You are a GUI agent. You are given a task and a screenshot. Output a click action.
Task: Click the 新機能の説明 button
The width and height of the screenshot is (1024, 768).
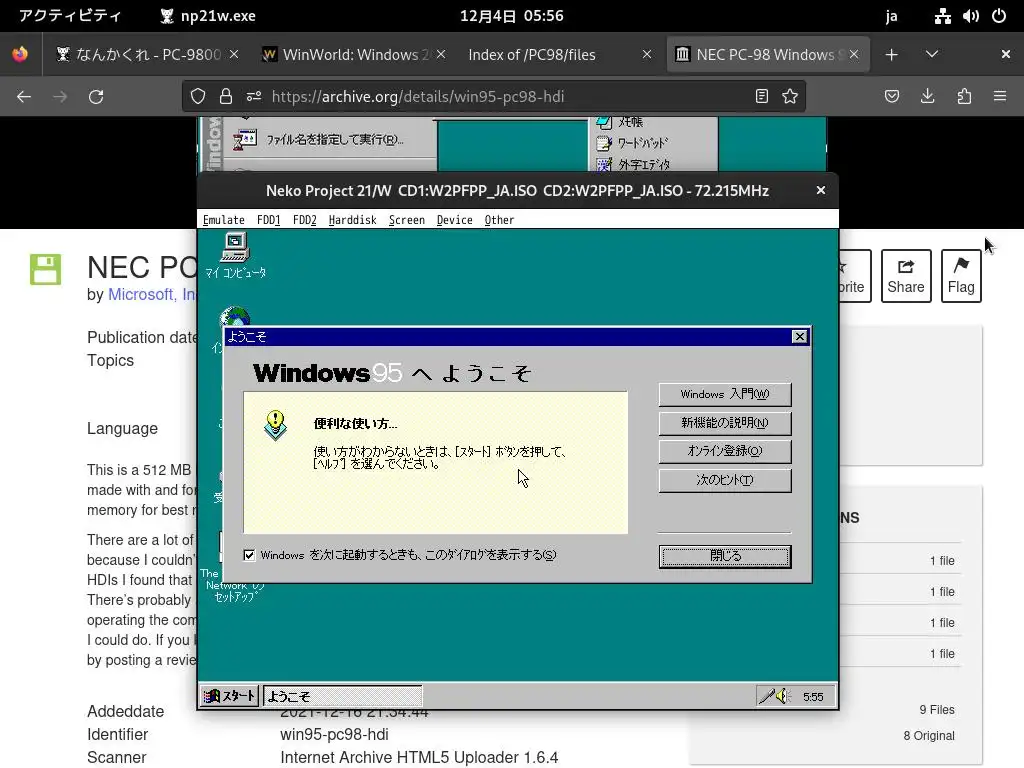click(725, 423)
